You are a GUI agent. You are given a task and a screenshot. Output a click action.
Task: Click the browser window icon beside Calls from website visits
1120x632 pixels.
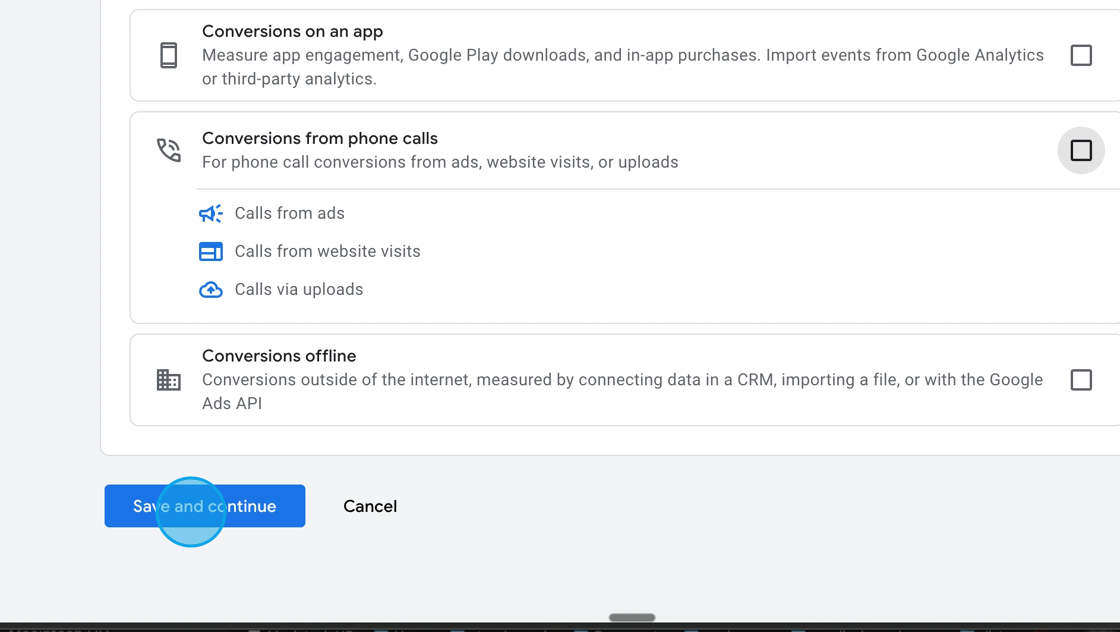point(211,251)
